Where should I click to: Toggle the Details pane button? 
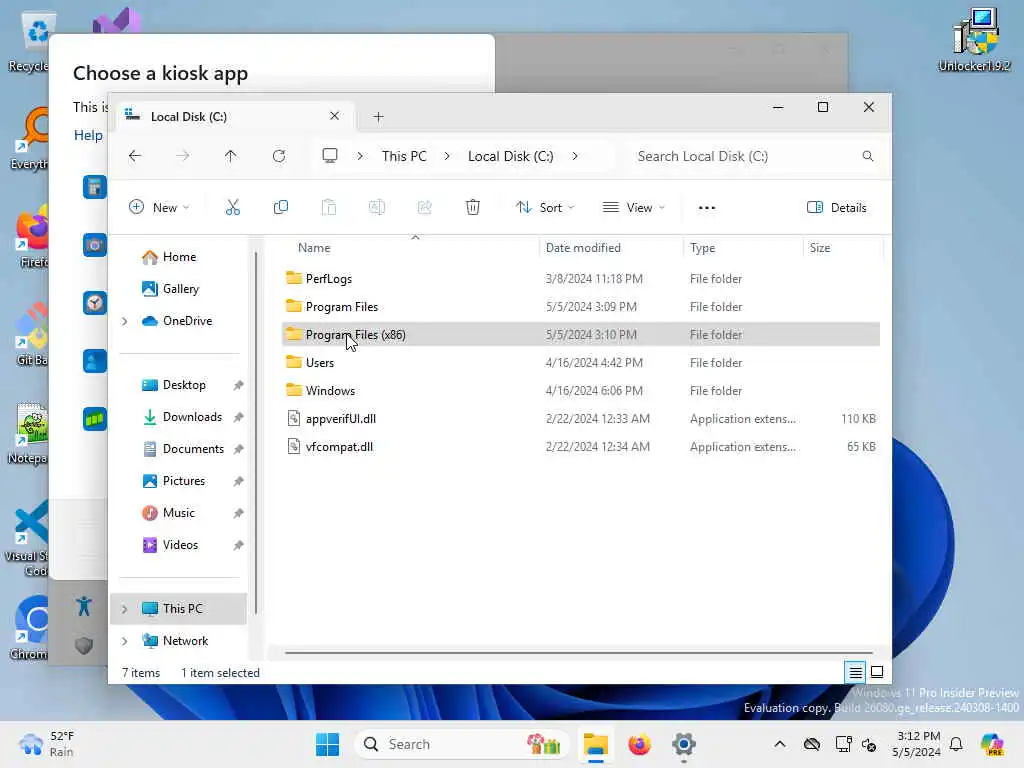click(x=837, y=208)
